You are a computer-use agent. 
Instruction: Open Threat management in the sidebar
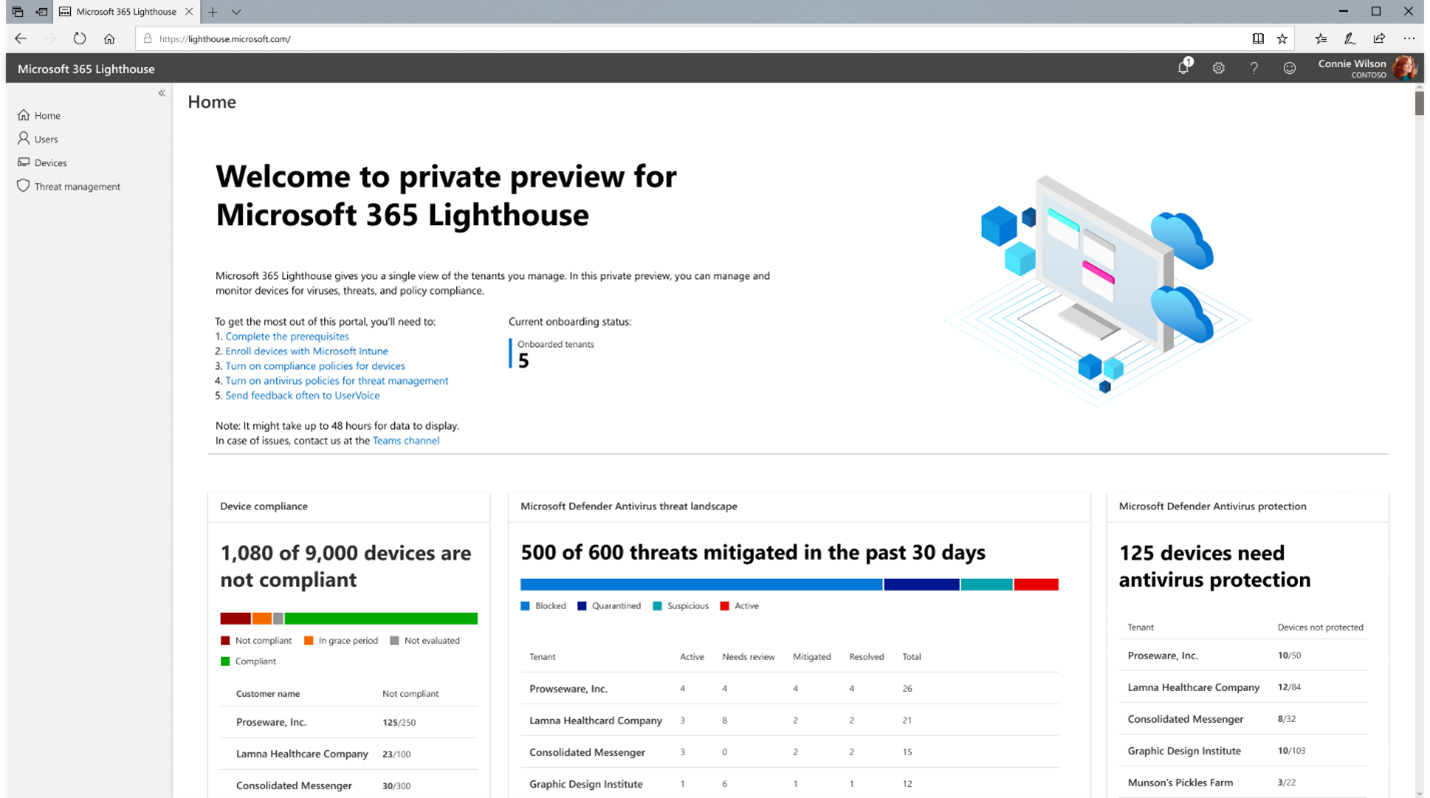69,186
